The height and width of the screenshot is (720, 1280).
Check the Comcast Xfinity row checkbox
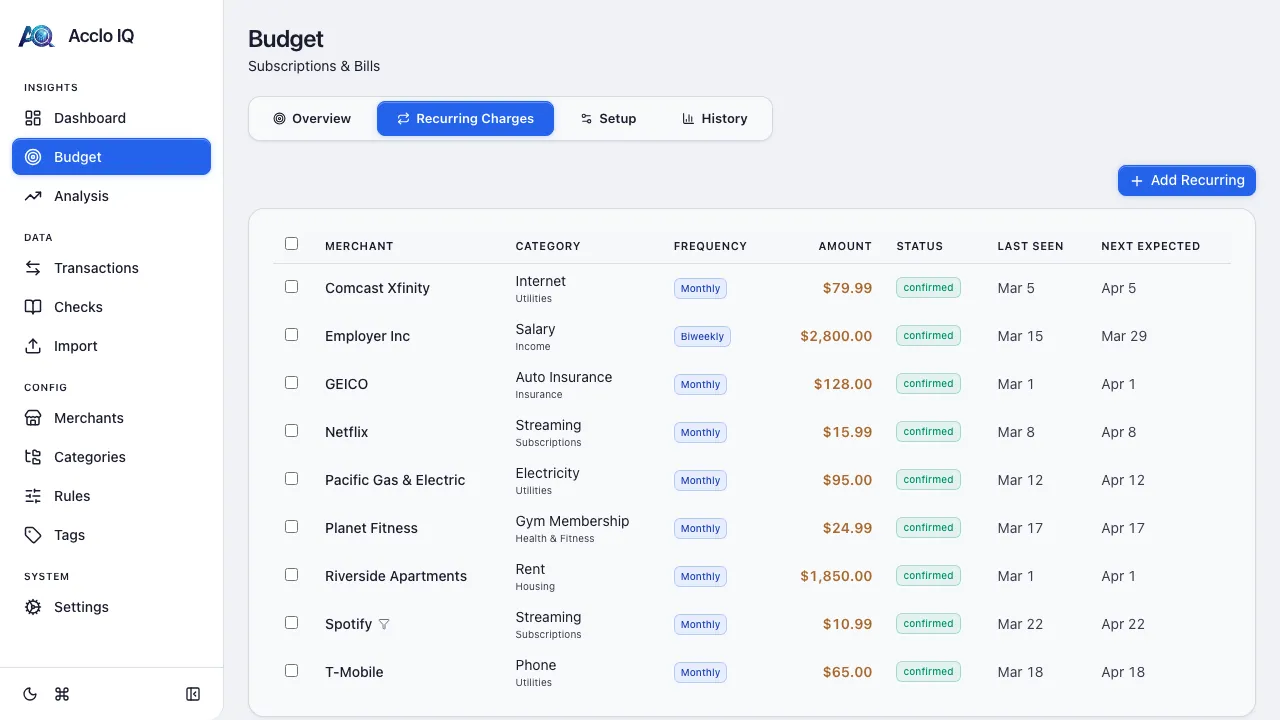tap(291, 287)
